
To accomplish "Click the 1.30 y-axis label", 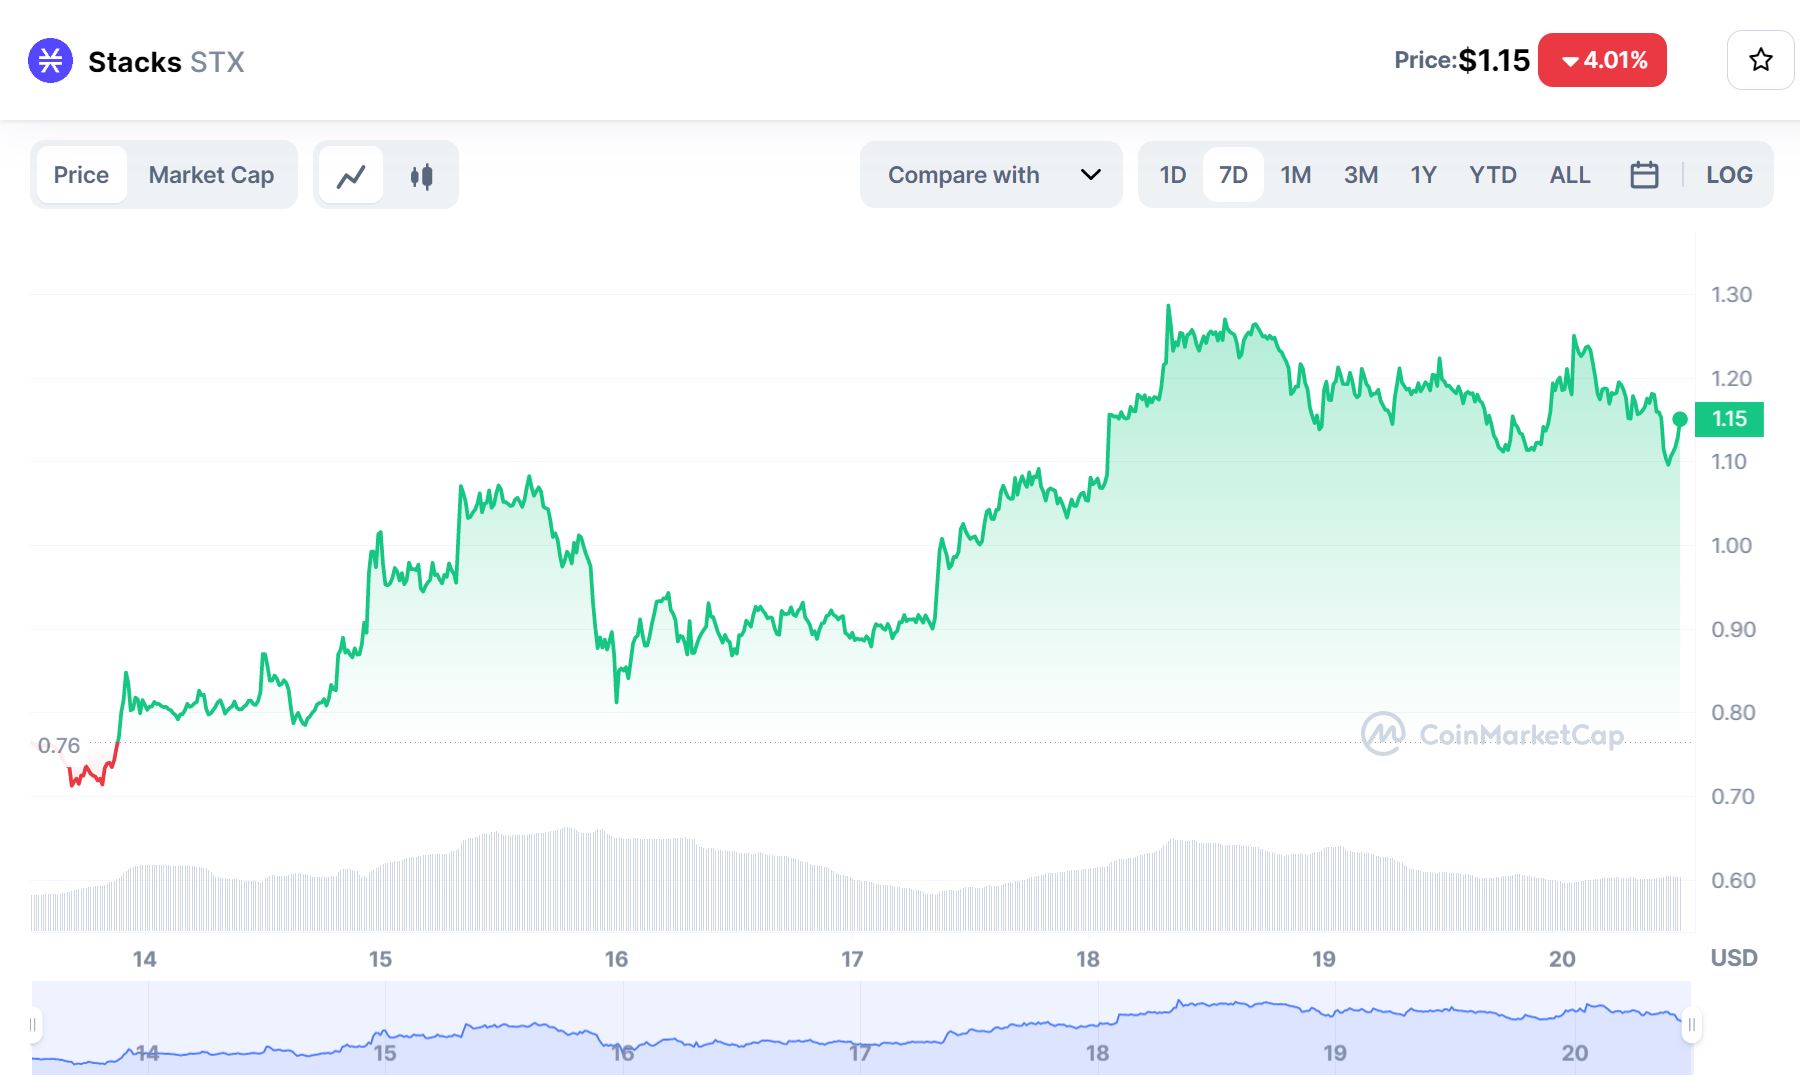I will [x=1731, y=295].
